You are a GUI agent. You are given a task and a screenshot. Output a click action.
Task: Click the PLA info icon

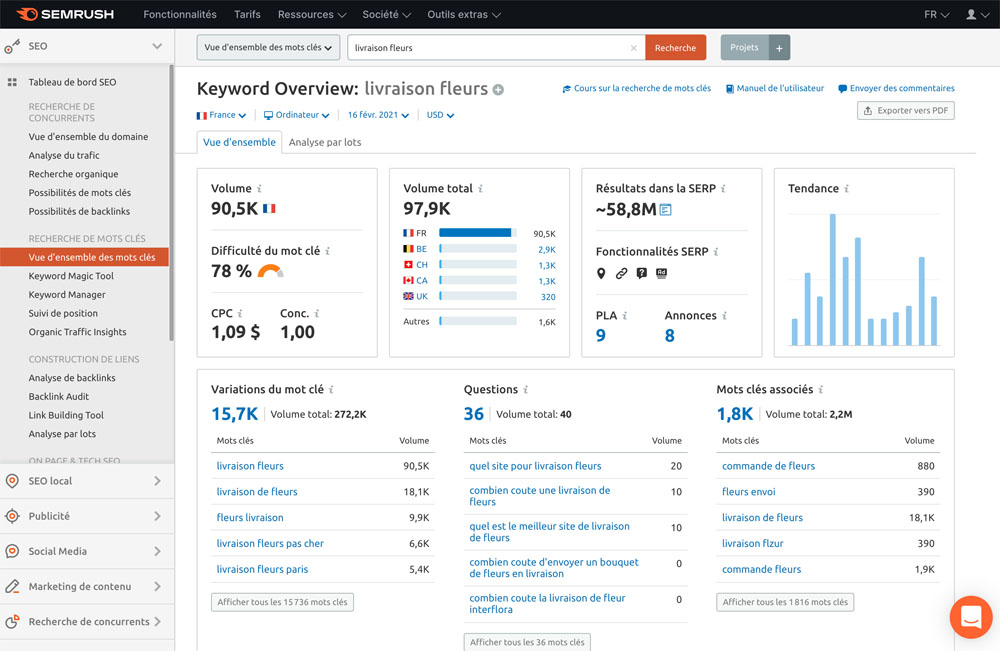624,316
